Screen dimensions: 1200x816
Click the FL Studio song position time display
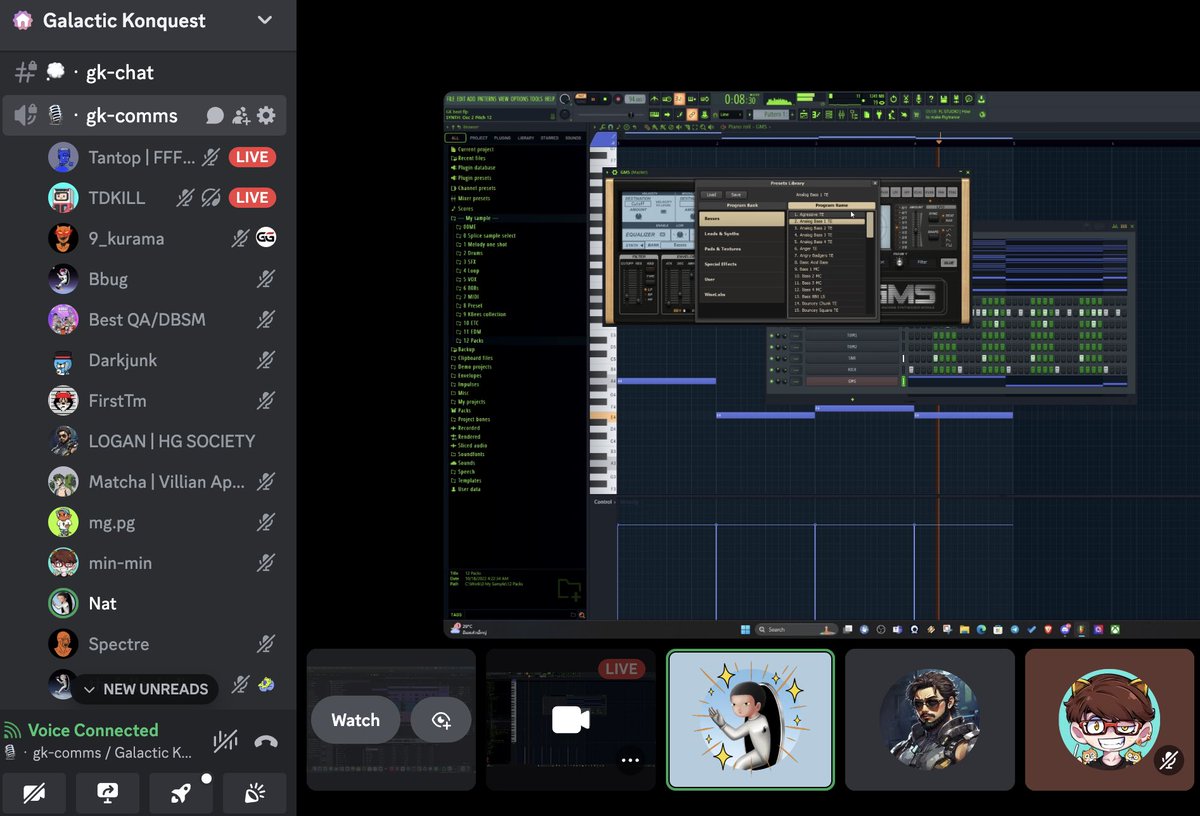(740, 99)
